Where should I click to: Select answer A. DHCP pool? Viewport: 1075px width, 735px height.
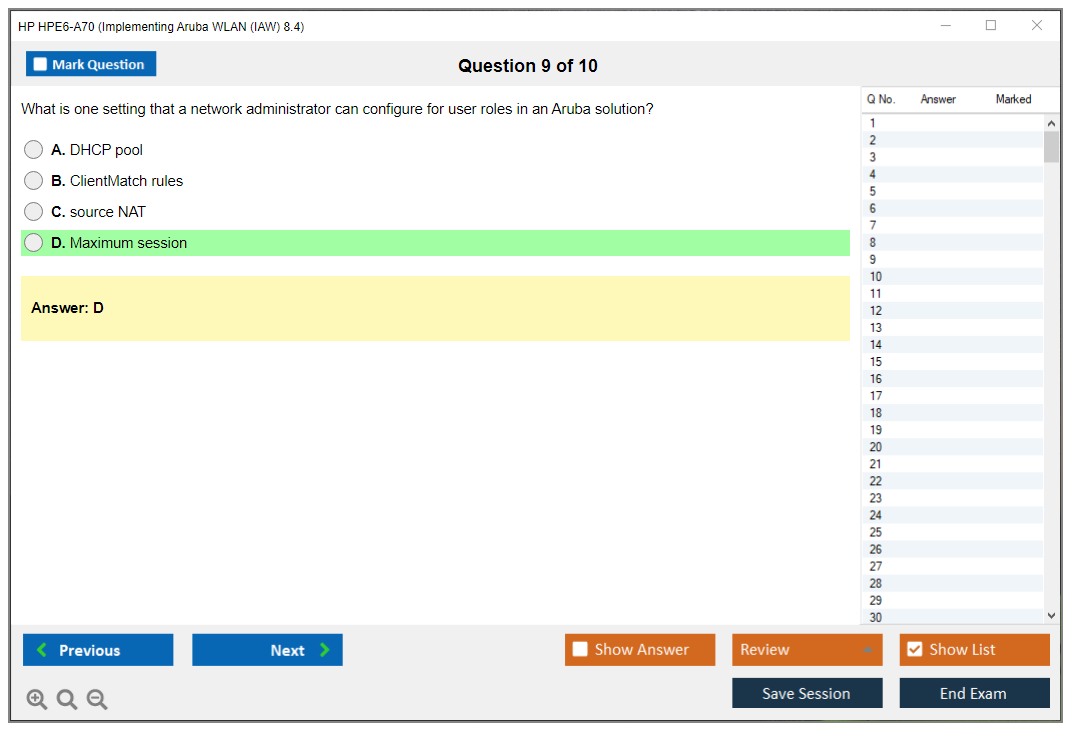click(34, 150)
